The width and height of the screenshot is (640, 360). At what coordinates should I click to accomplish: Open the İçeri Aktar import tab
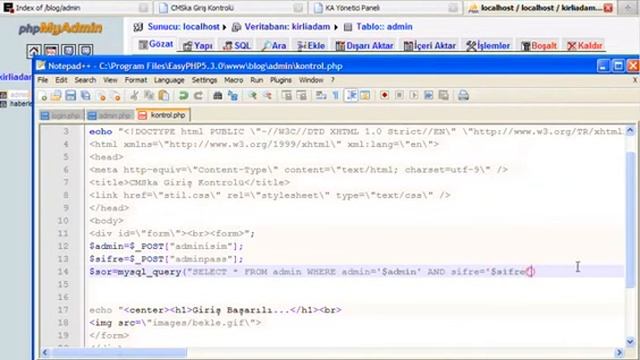click(x=429, y=46)
